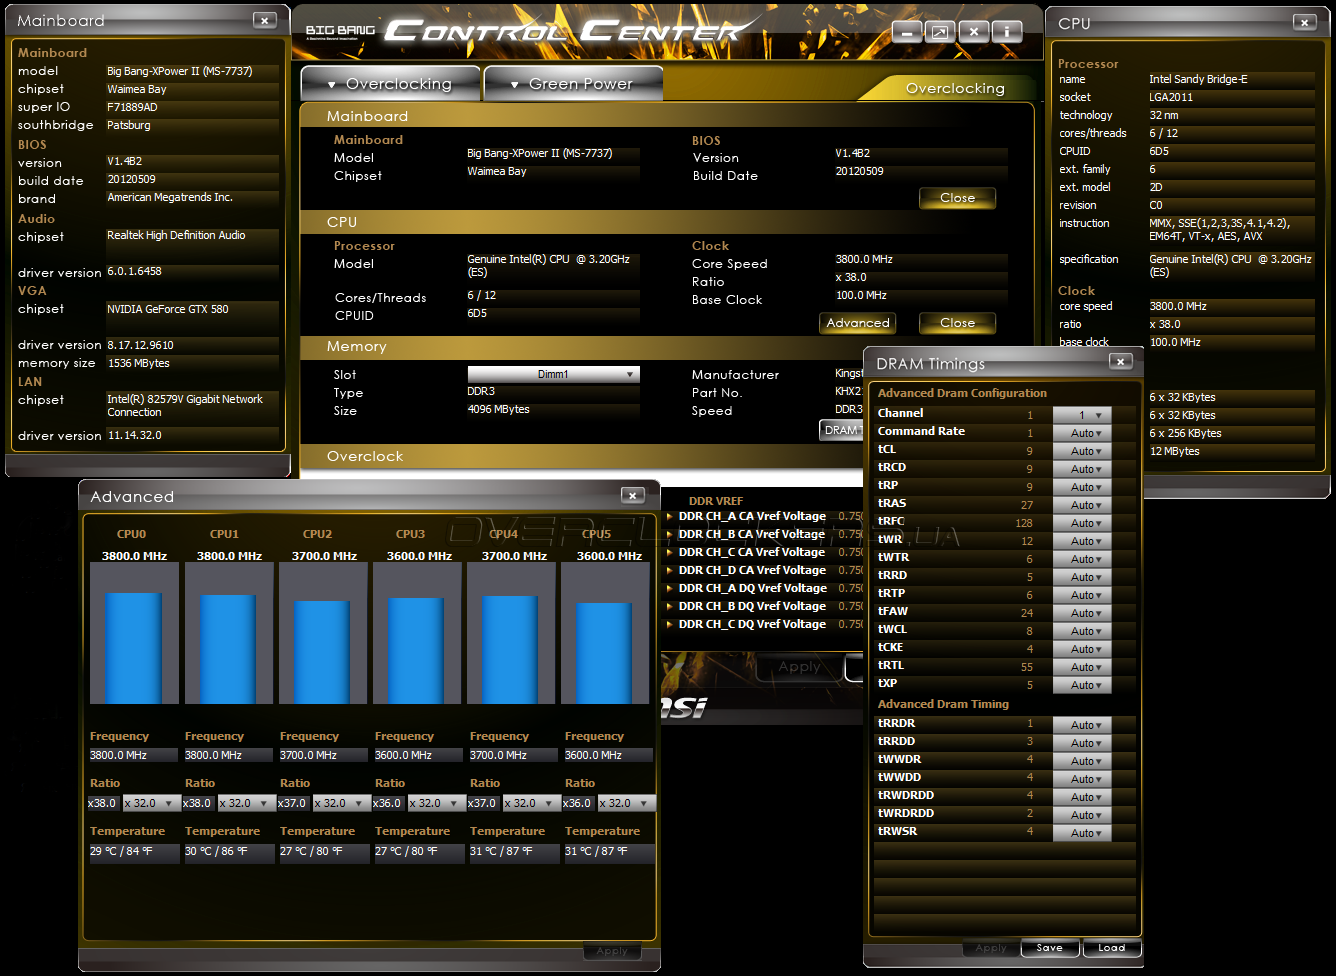Open the info icon in Control Center title bar
The image size is (1336, 976).
click(x=1007, y=32)
